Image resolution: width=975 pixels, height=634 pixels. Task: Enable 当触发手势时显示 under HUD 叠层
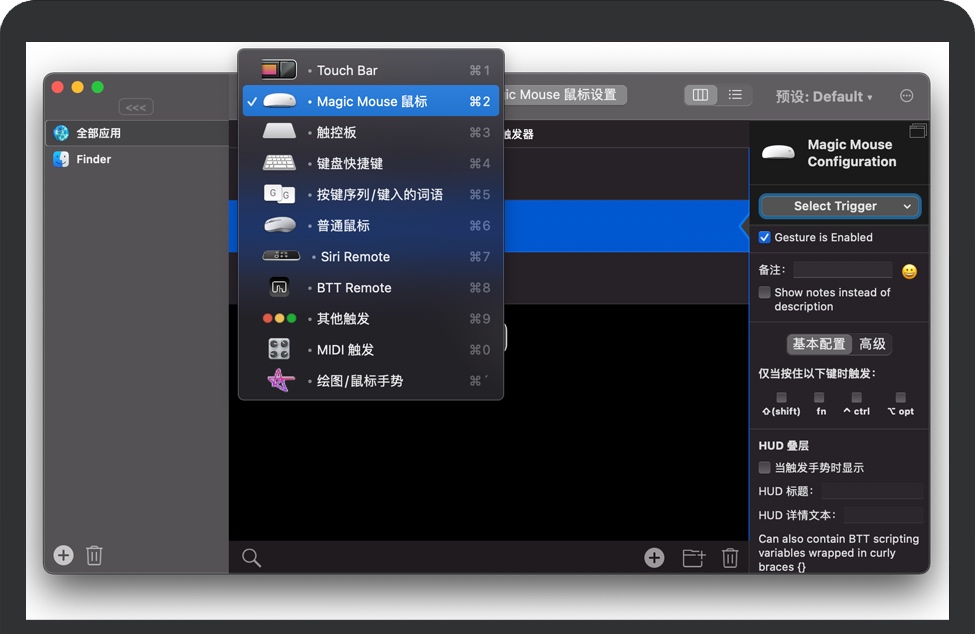[x=765, y=467]
